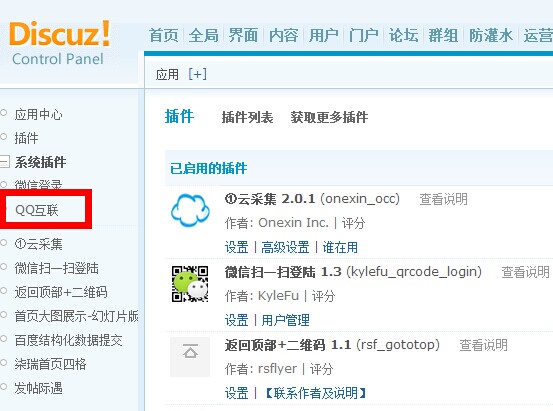Click the WeChat QR code plugin icon

pyautogui.click(x=190, y=284)
